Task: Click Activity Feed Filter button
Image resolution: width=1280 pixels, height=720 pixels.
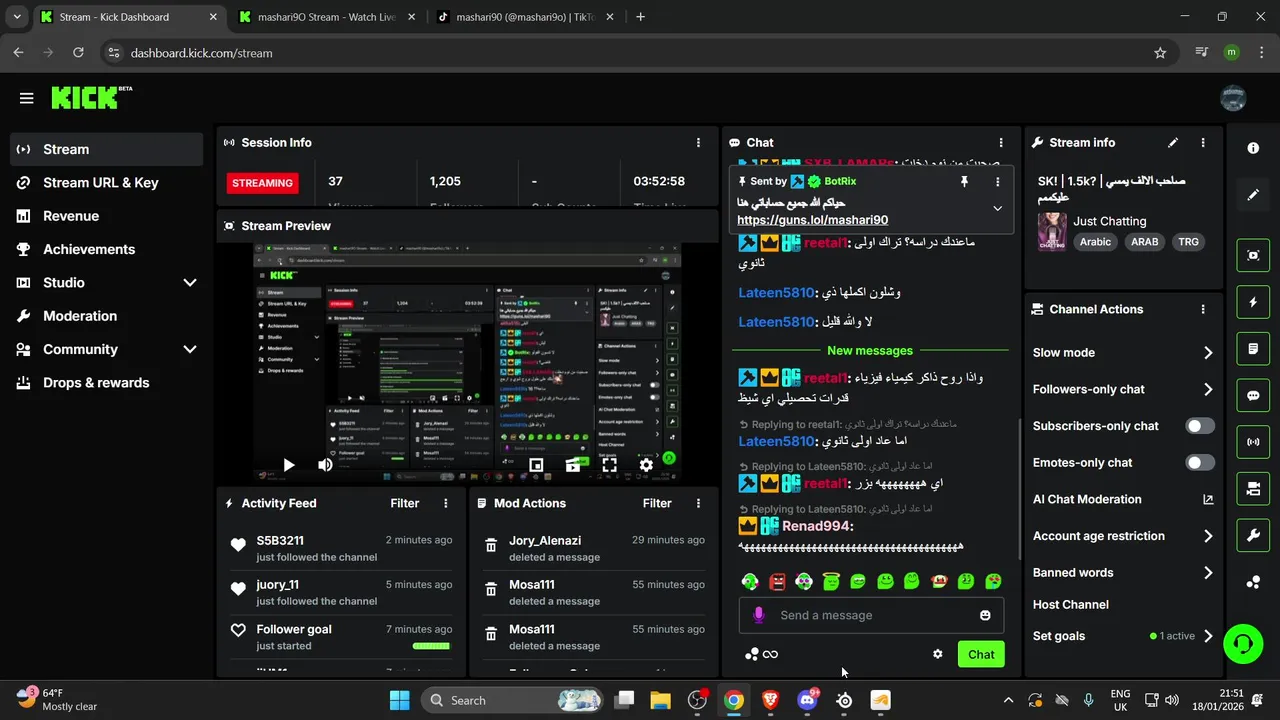Action: pos(405,503)
